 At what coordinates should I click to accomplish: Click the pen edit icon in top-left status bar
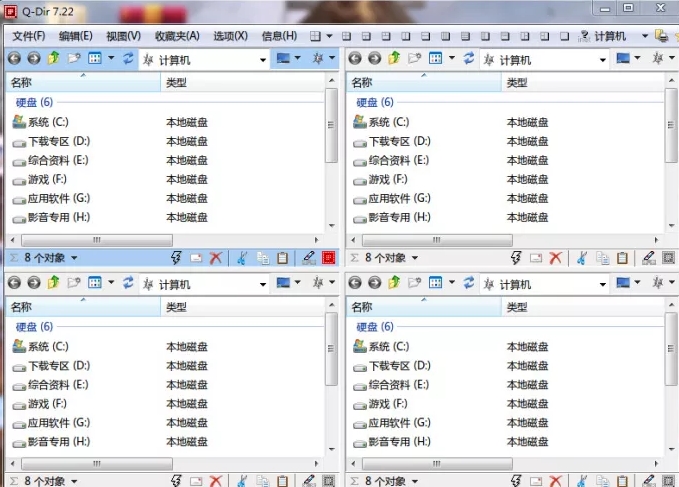click(309, 258)
